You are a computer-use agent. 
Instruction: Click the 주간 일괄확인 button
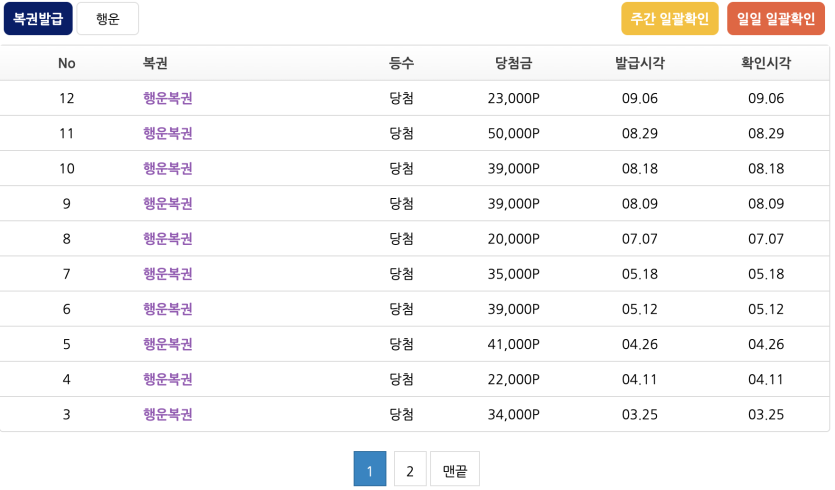(x=669, y=19)
